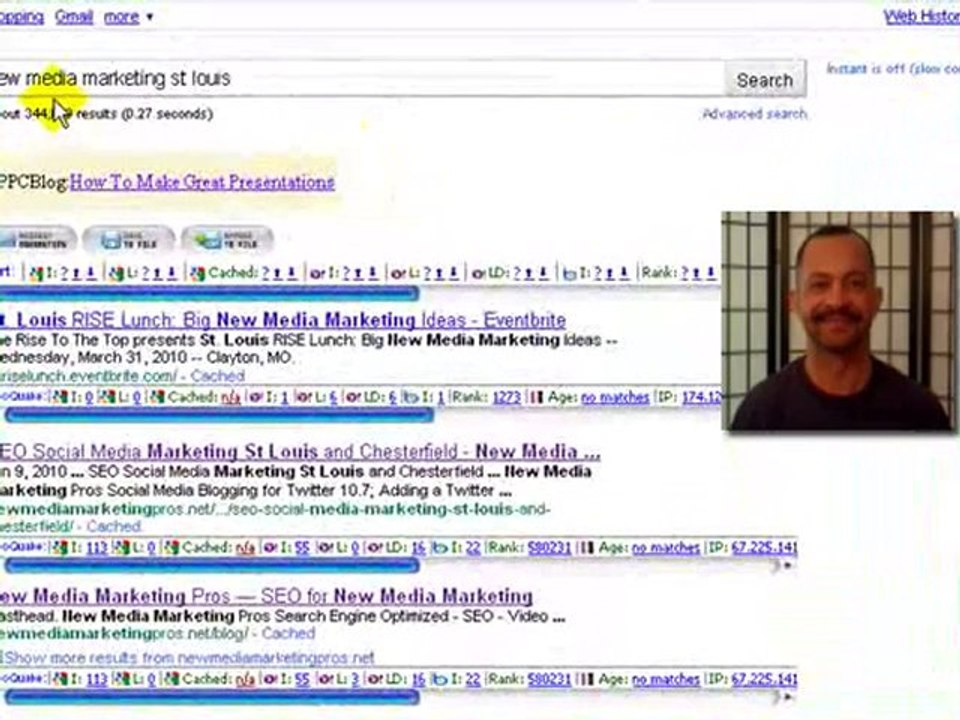
Task: Open How To Make Great Presentations link
Action: pos(202,182)
